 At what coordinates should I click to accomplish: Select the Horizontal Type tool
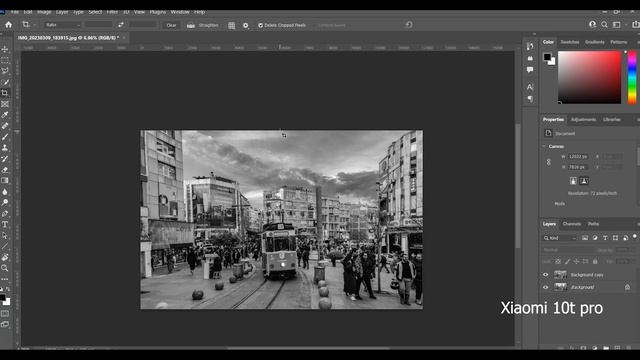(5, 224)
